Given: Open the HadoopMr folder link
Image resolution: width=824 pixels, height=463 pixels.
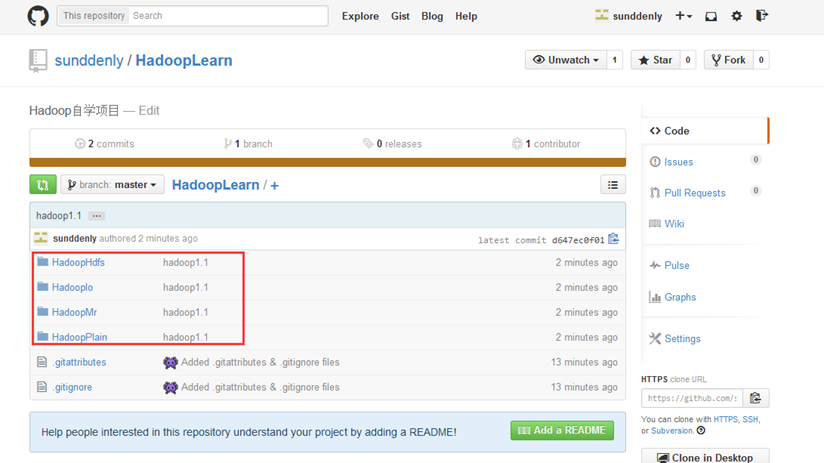Looking at the screenshot, I should (x=74, y=312).
